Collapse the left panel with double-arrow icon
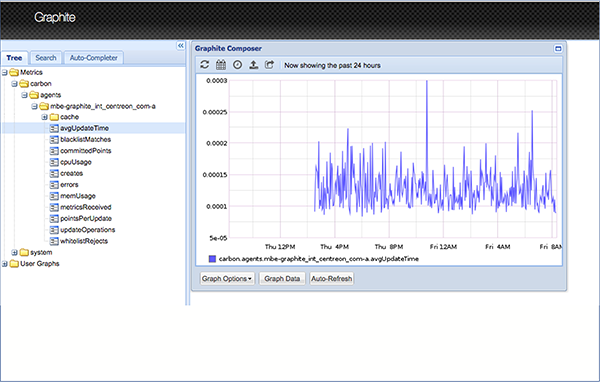 pyautogui.click(x=181, y=46)
